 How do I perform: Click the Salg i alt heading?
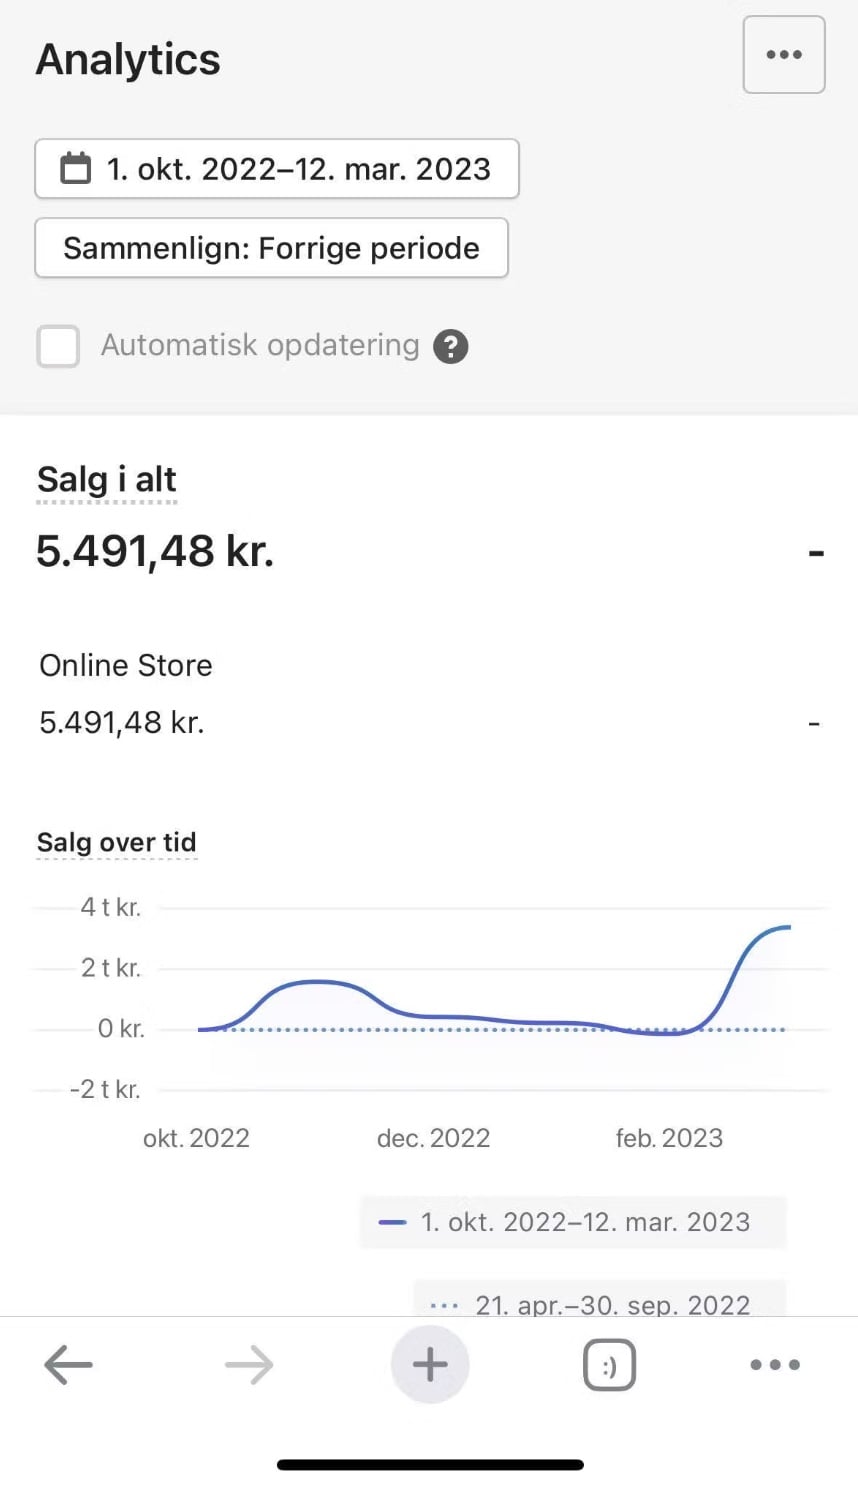pos(107,480)
